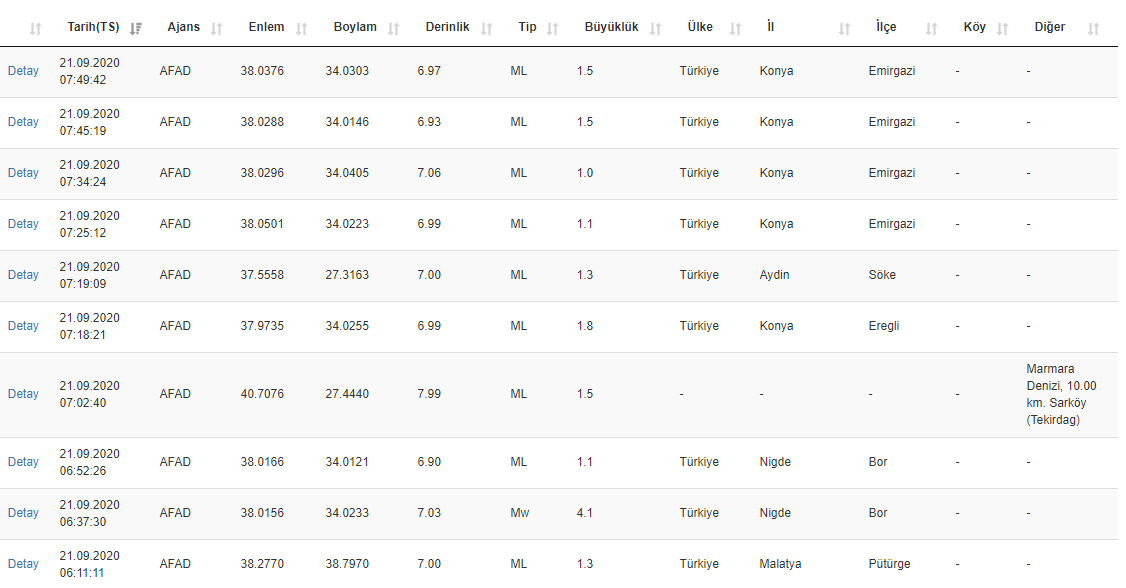Open Detay link for Söke Aydin event
1126x588 pixels.
[23, 275]
